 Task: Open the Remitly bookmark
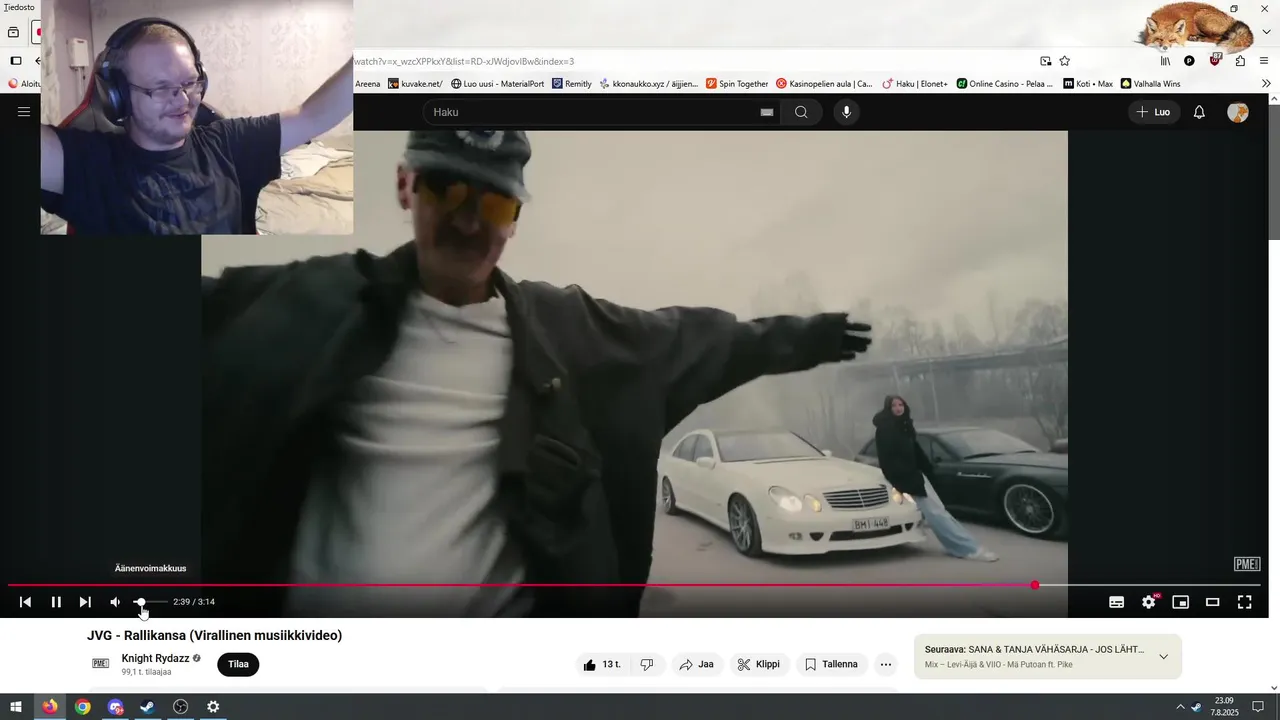(572, 84)
